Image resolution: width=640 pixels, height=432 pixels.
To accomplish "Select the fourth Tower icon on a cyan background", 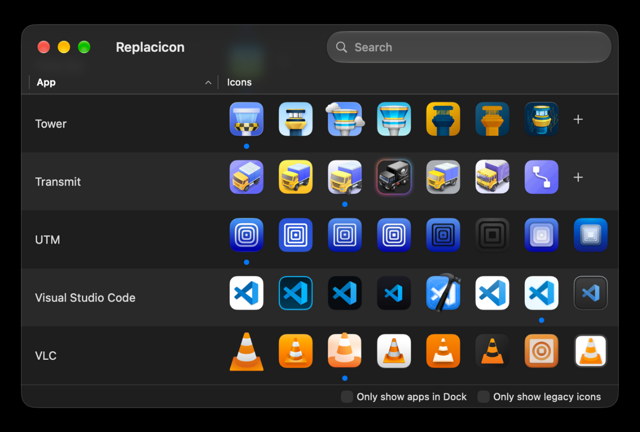I will 394,119.
